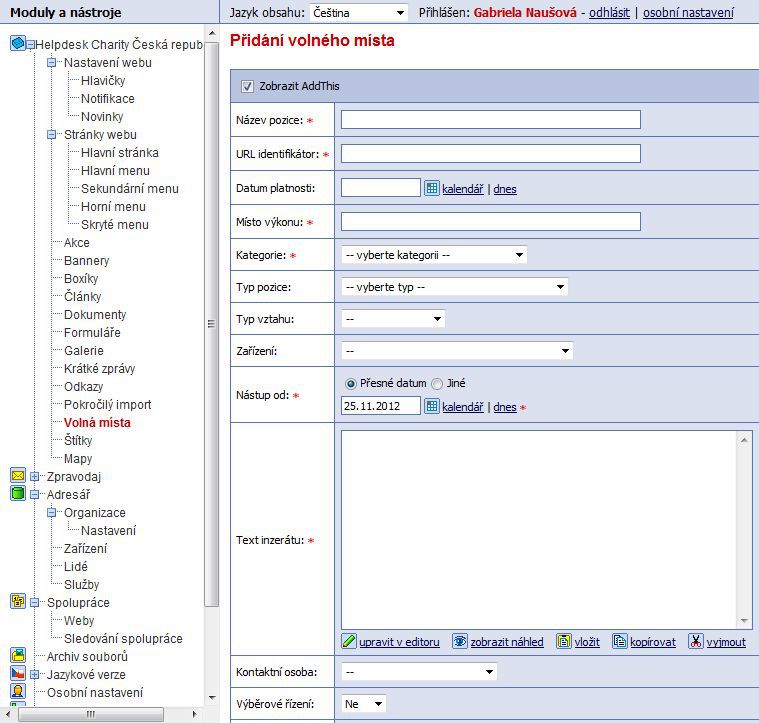Collapse the Helpdesk Charity root node
The height and width of the screenshot is (723, 759).
tap(31, 45)
